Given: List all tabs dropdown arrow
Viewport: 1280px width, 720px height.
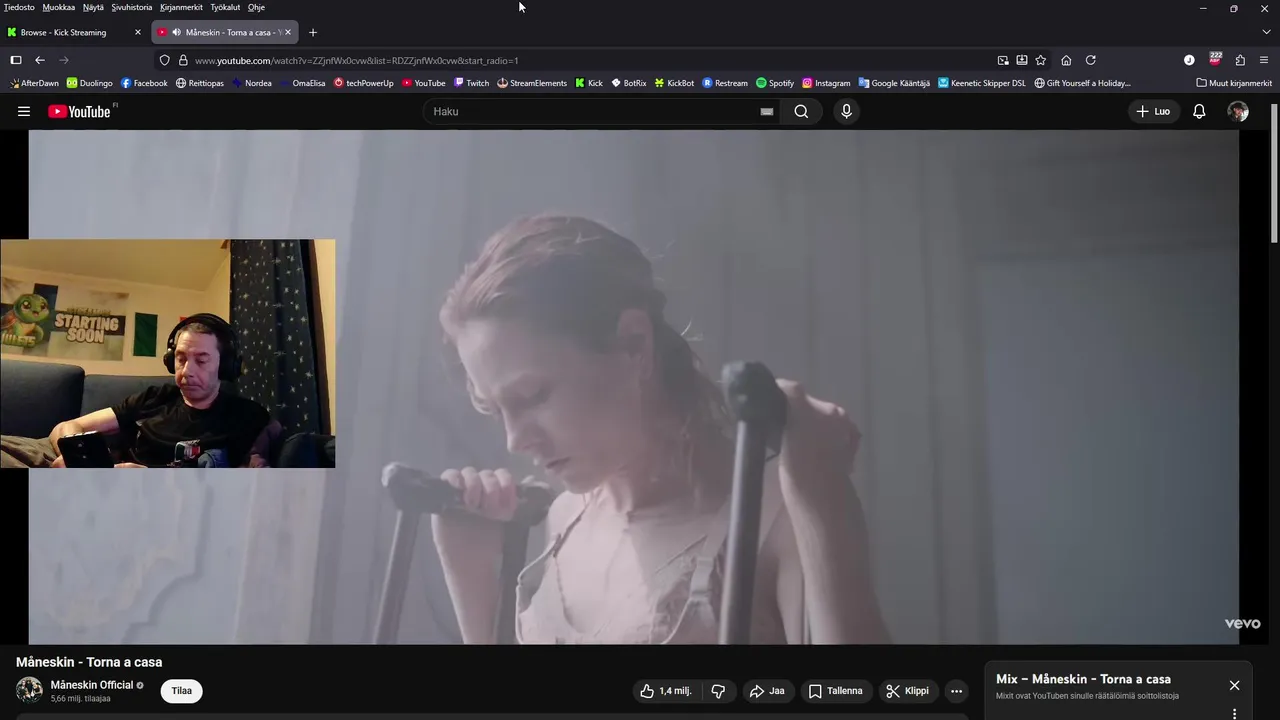Looking at the screenshot, I should (1266, 32).
